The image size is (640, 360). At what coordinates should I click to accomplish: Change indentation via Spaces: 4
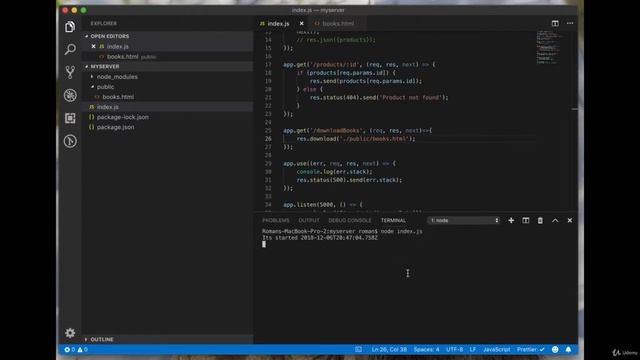coord(426,349)
